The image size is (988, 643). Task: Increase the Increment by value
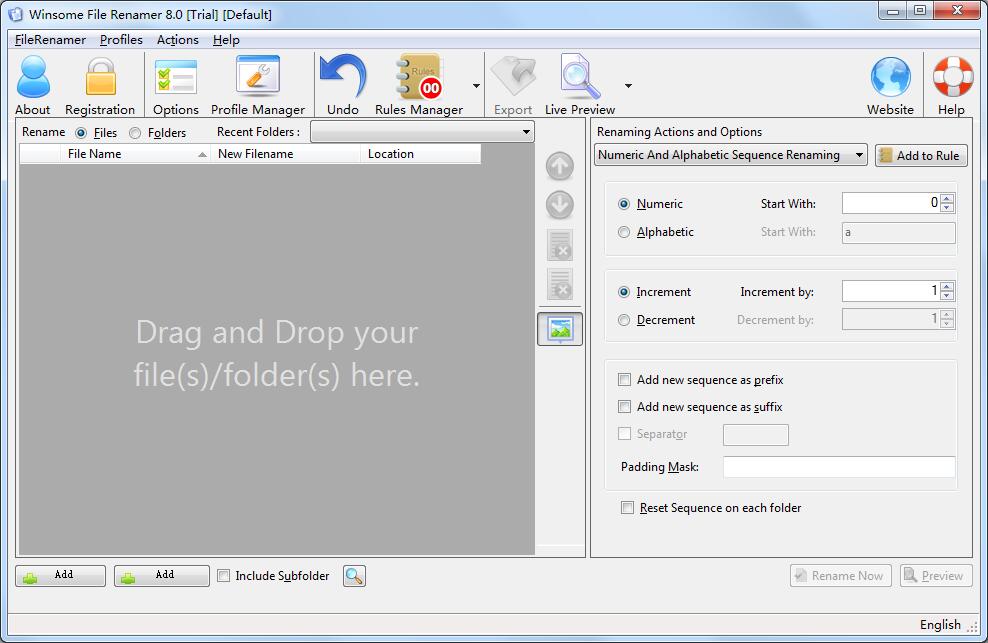[947, 287]
